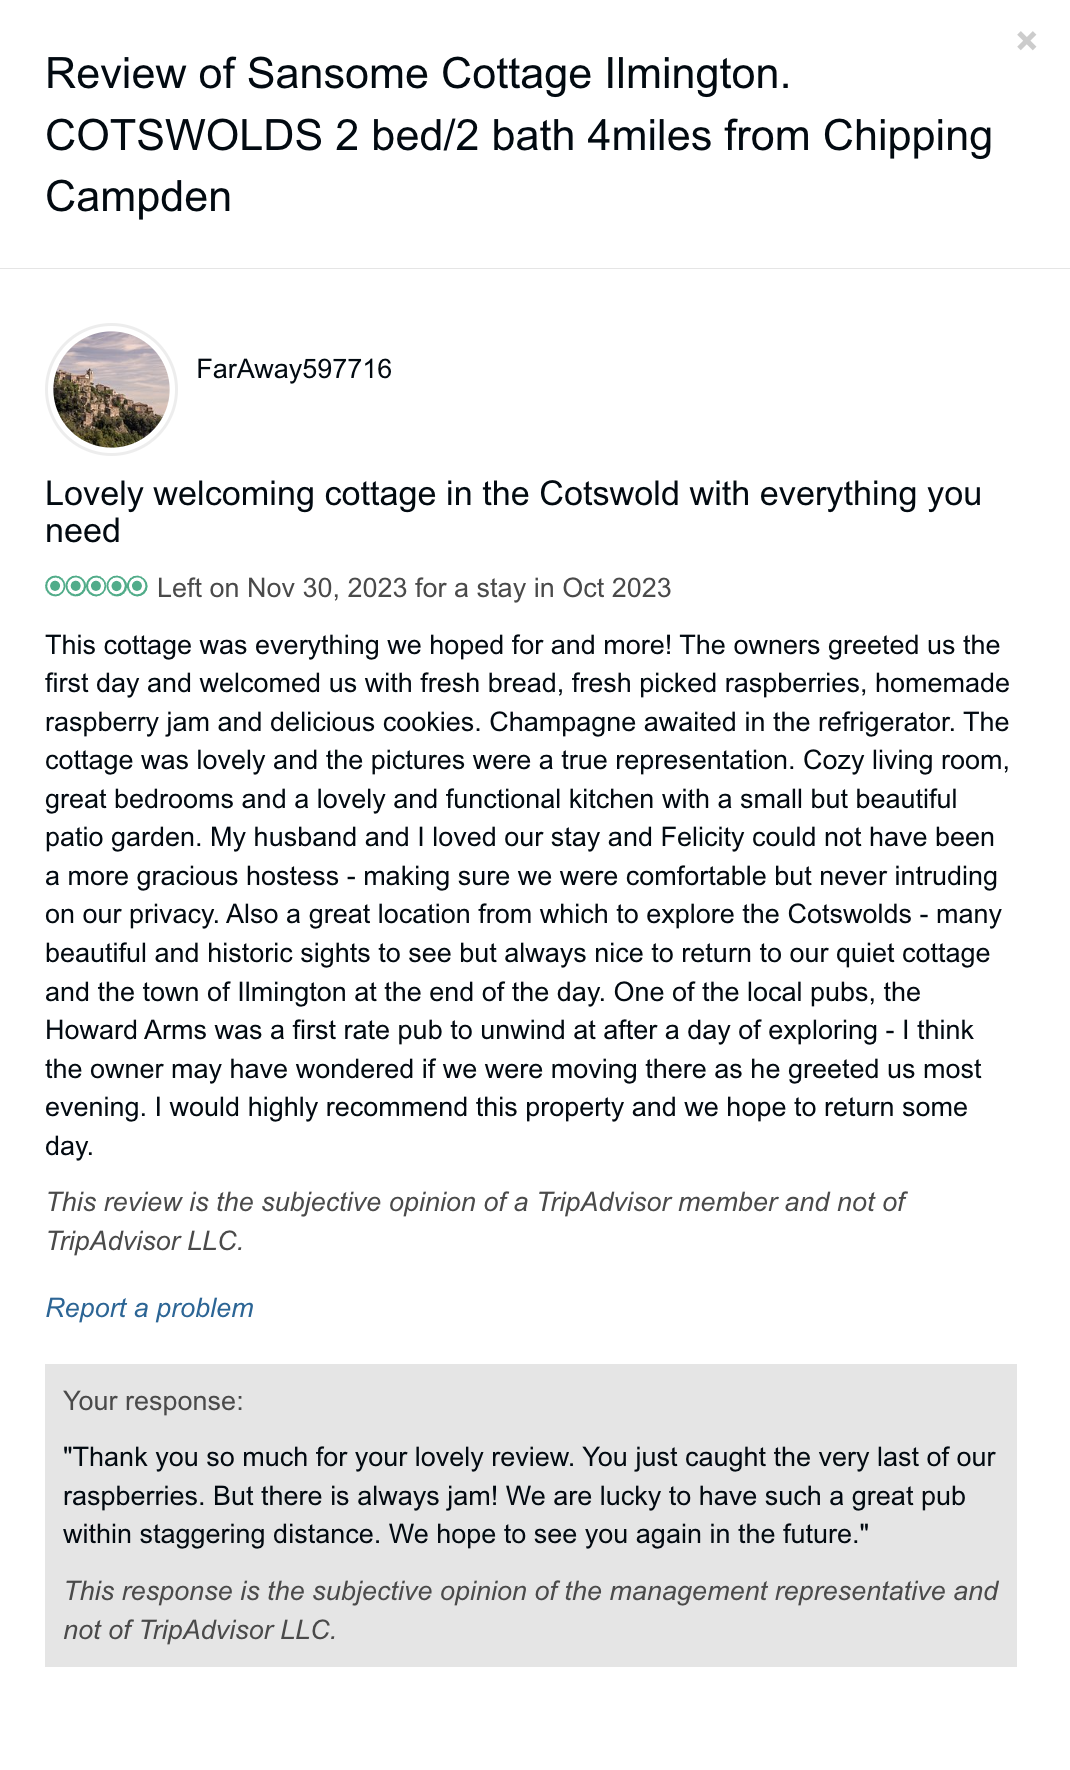Click FarAway597716's profile avatar photo
1070x1770 pixels.
111,389
